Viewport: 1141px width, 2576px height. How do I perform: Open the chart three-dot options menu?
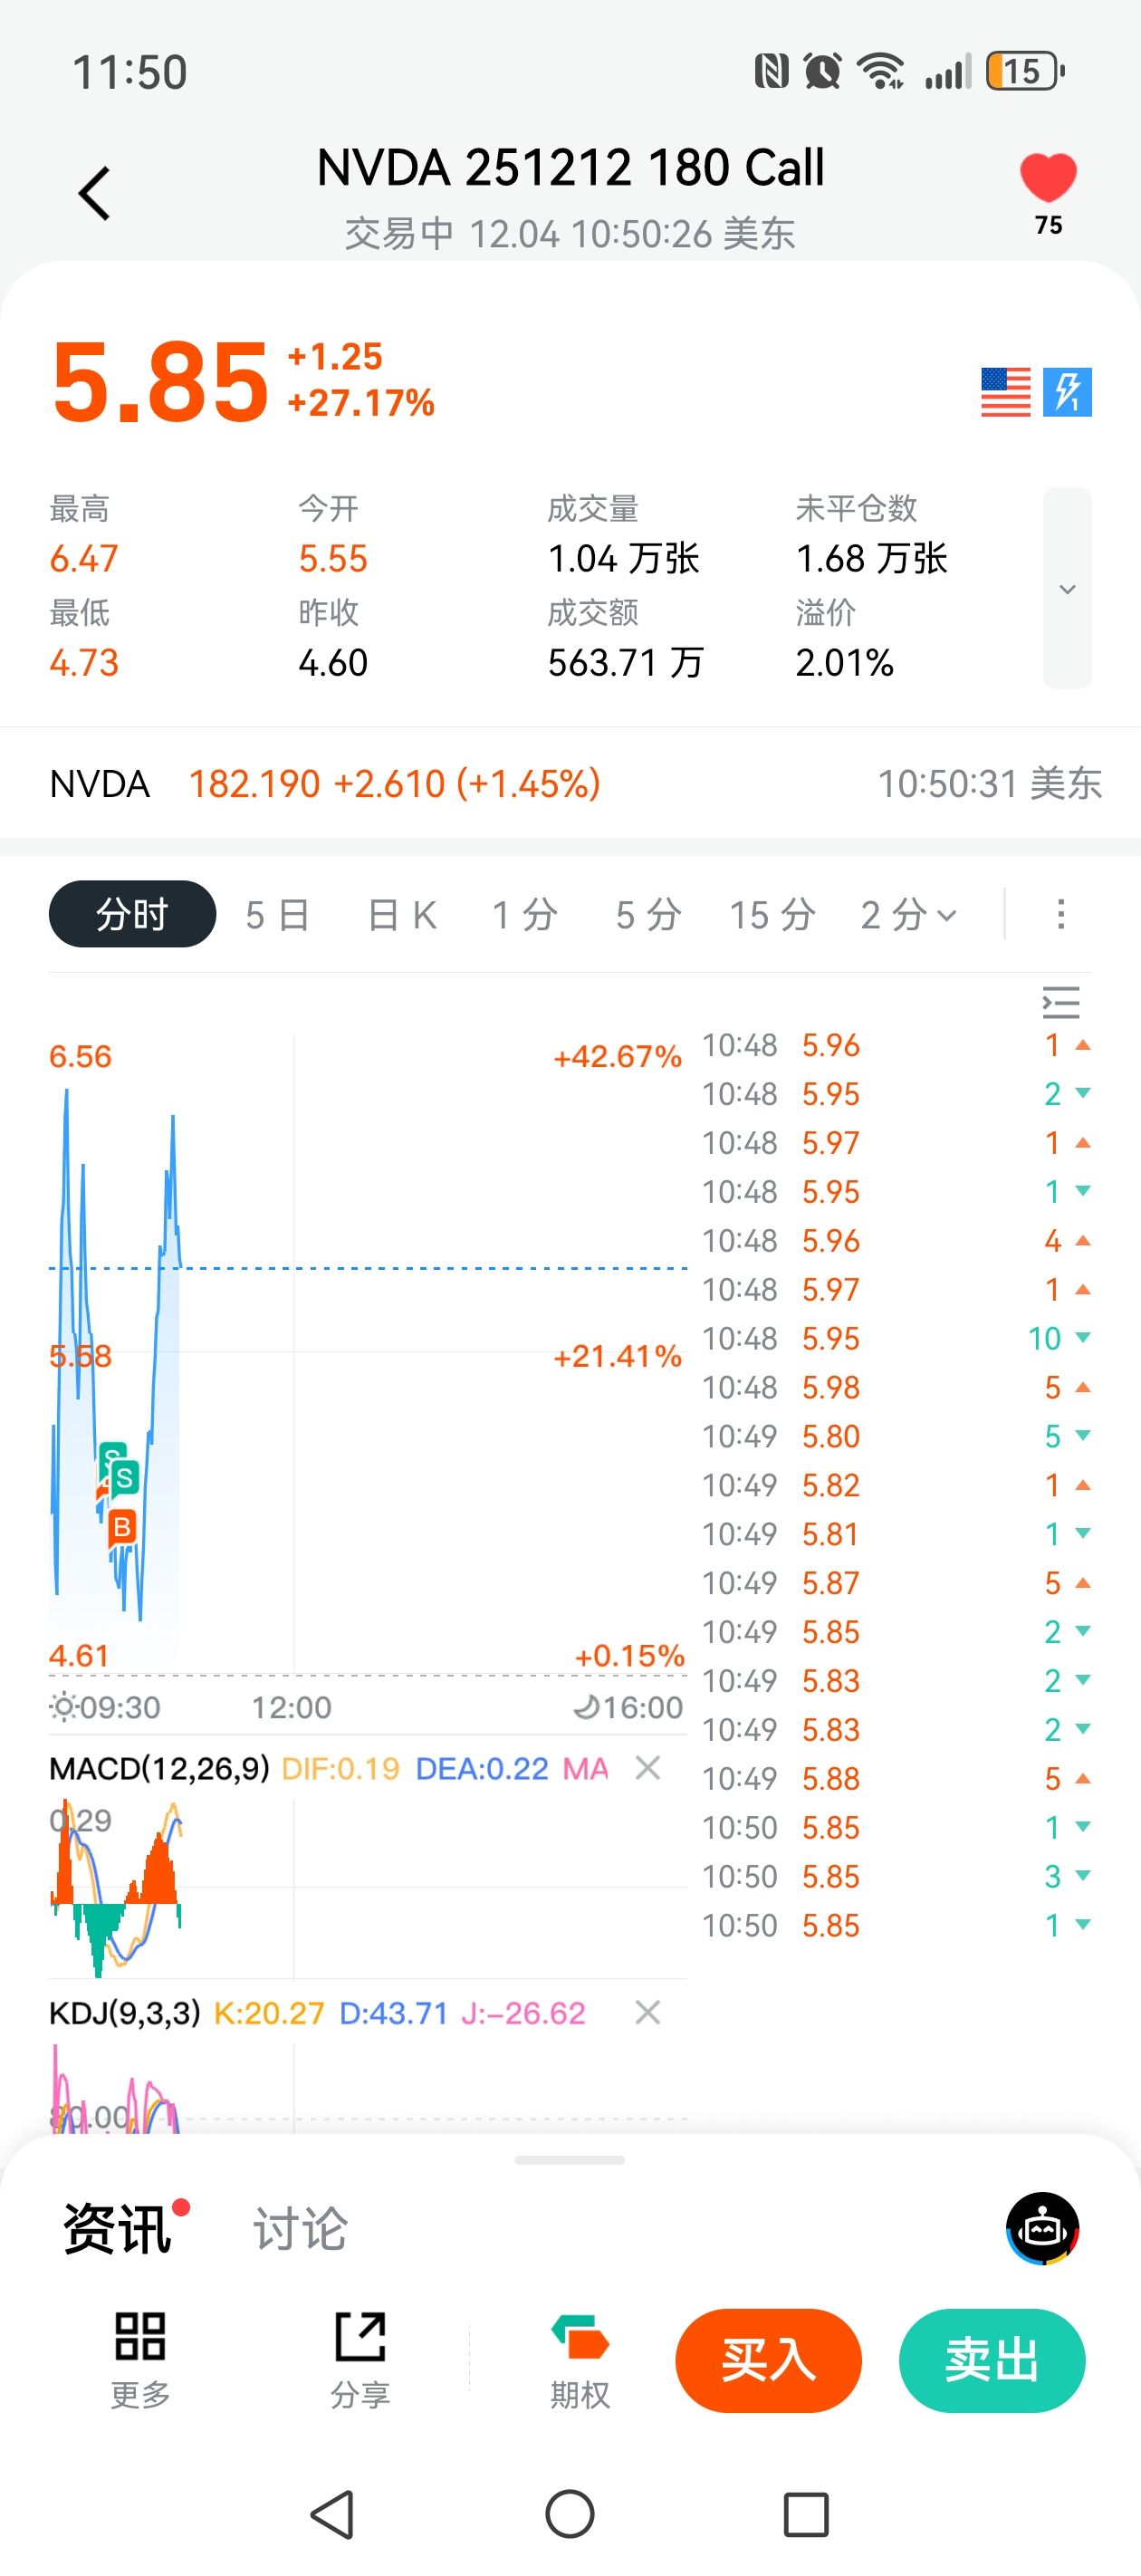(1061, 914)
